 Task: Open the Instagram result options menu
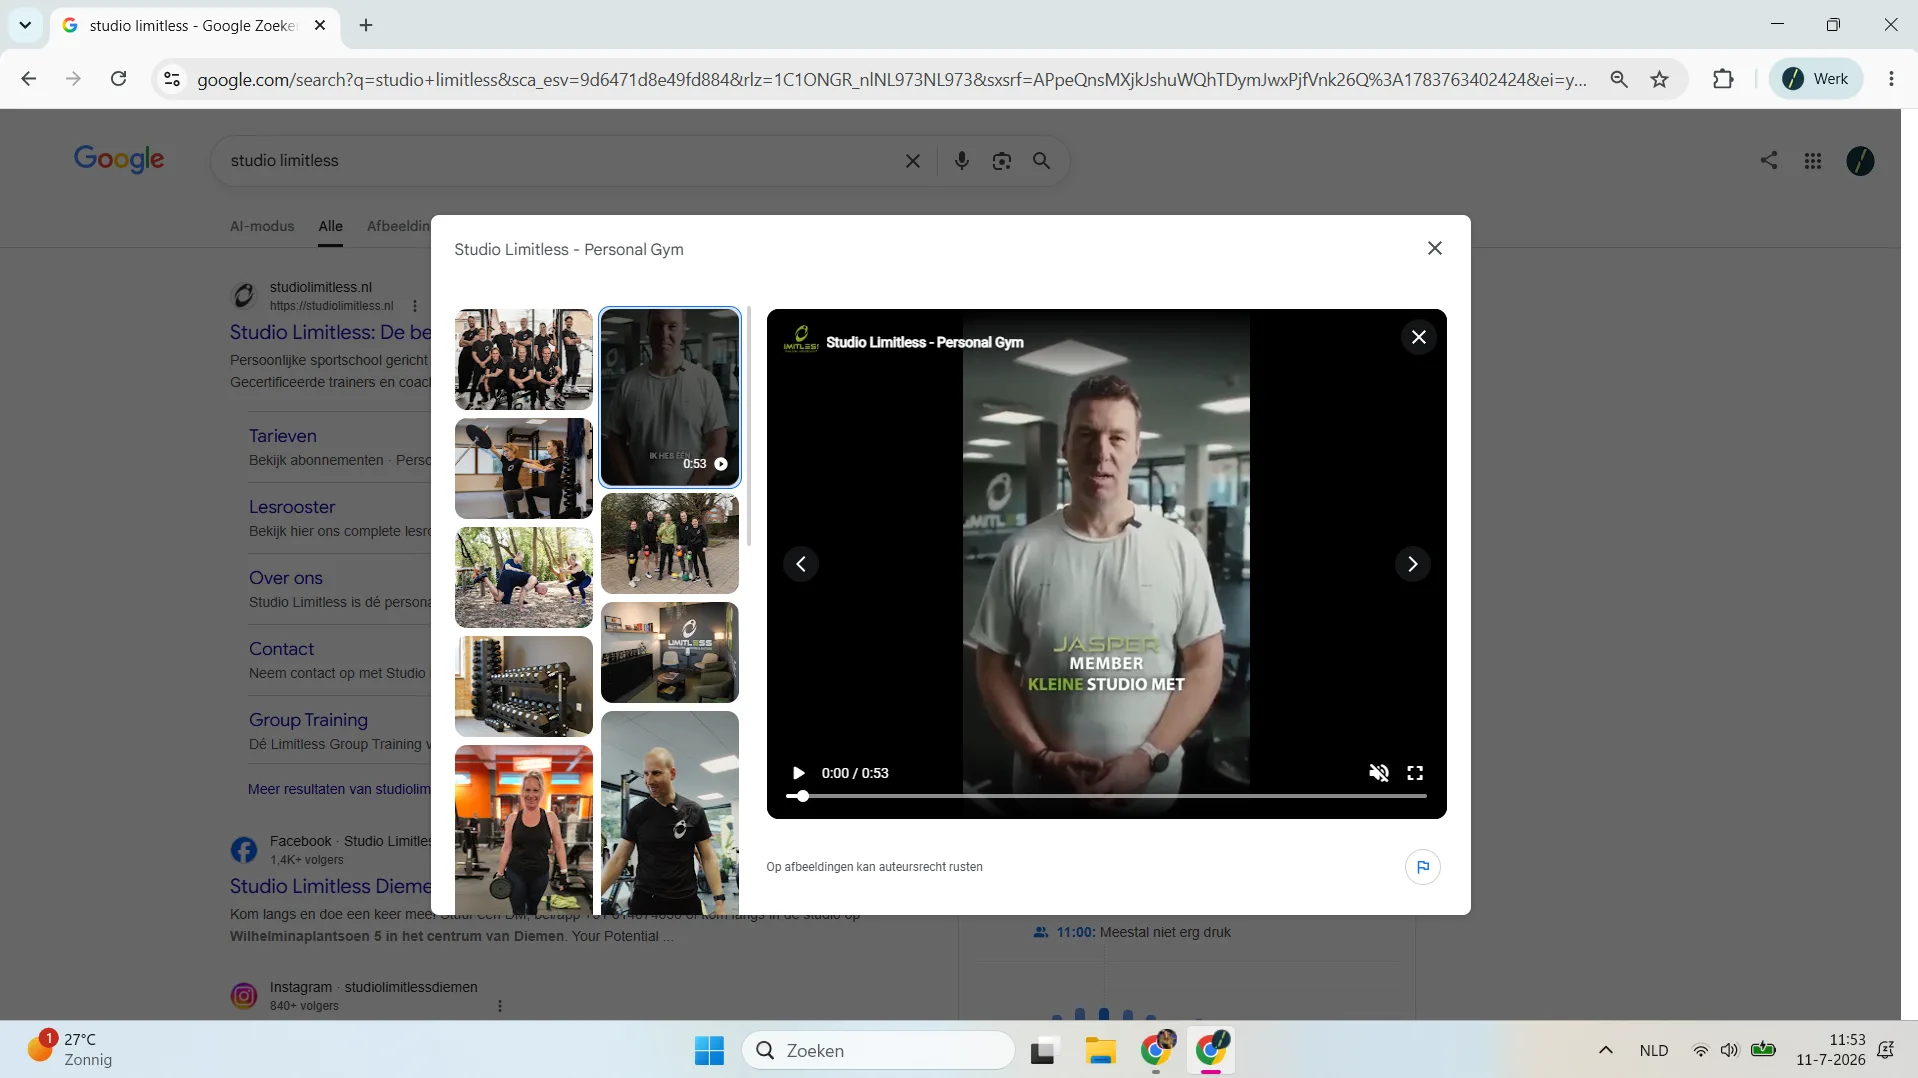(x=500, y=1006)
